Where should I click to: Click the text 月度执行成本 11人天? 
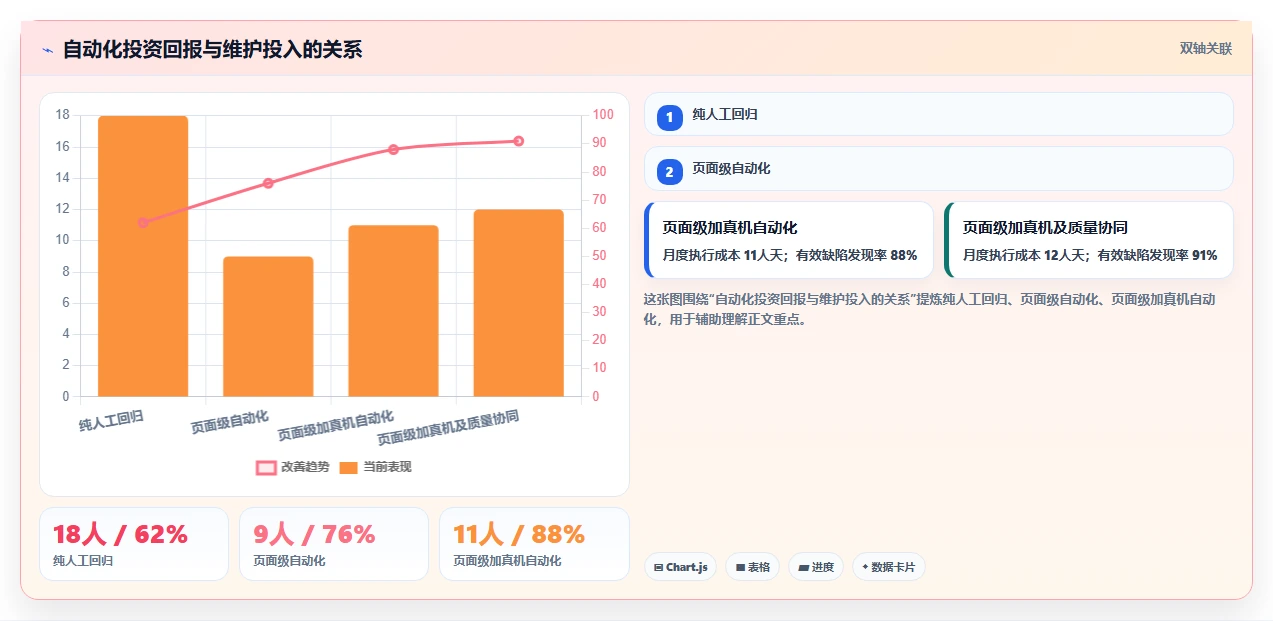pyautogui.click(x=725, y=256)
